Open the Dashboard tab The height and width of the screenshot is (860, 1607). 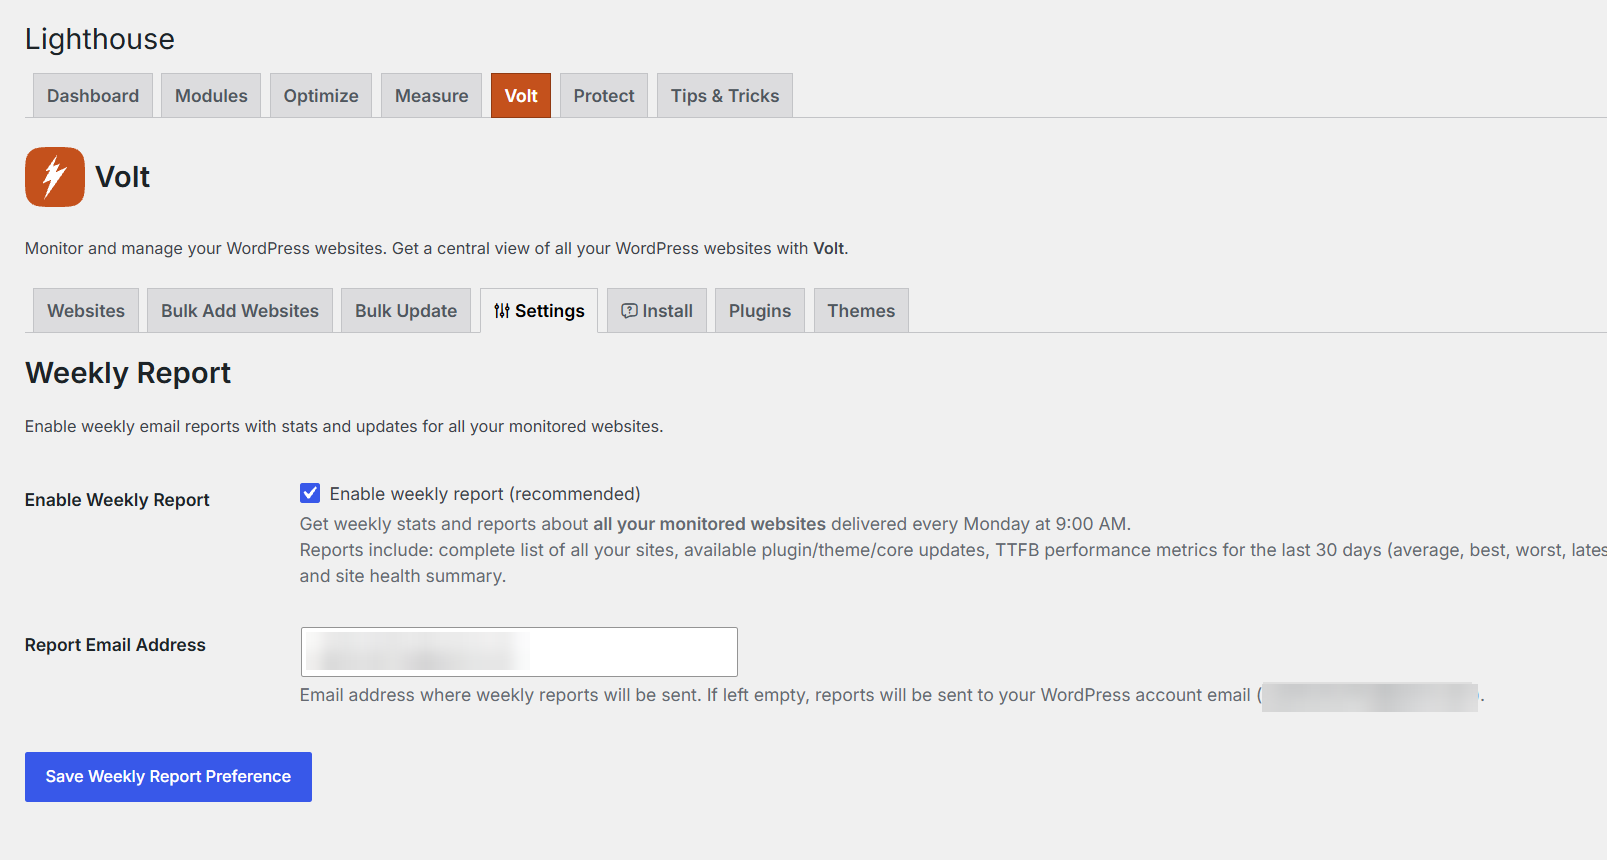pyautogui.click(x=93, y=96)
